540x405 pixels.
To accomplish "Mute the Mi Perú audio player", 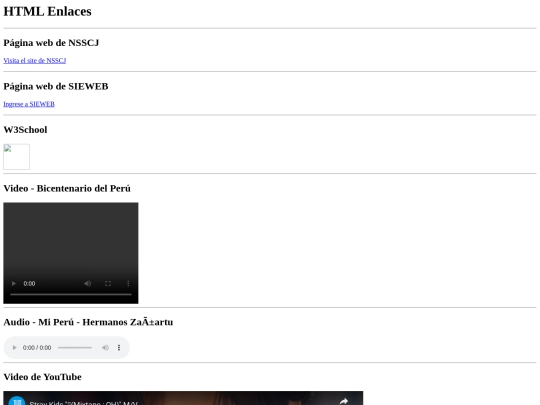I will (105, 347).
